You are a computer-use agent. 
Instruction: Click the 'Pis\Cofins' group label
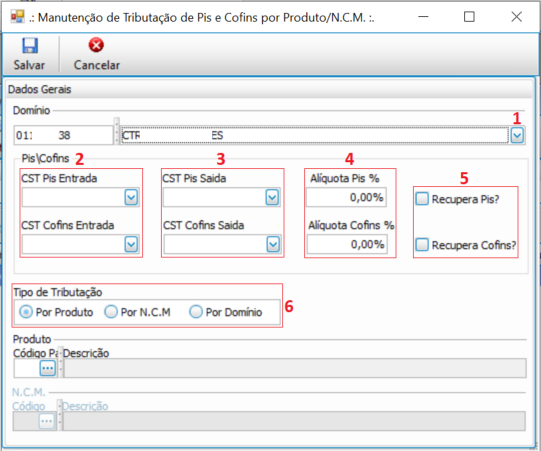[x=45, y=158]
